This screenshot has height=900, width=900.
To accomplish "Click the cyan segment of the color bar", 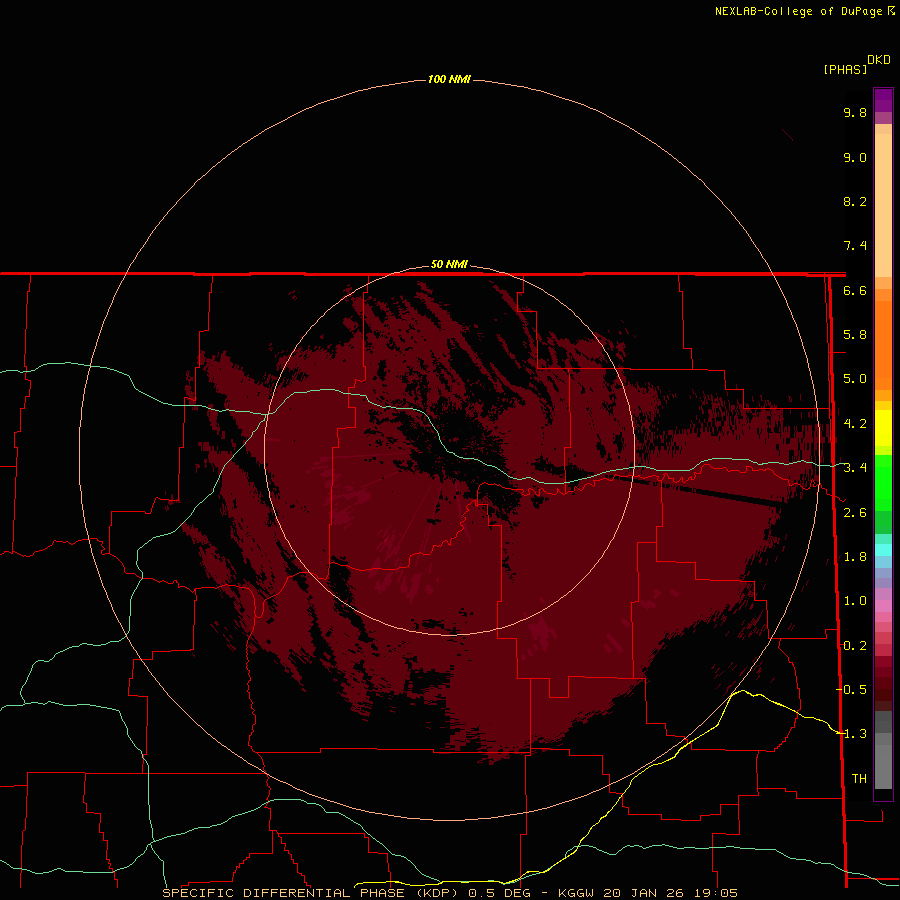I will pyautogui.click(x=883, y=550).
